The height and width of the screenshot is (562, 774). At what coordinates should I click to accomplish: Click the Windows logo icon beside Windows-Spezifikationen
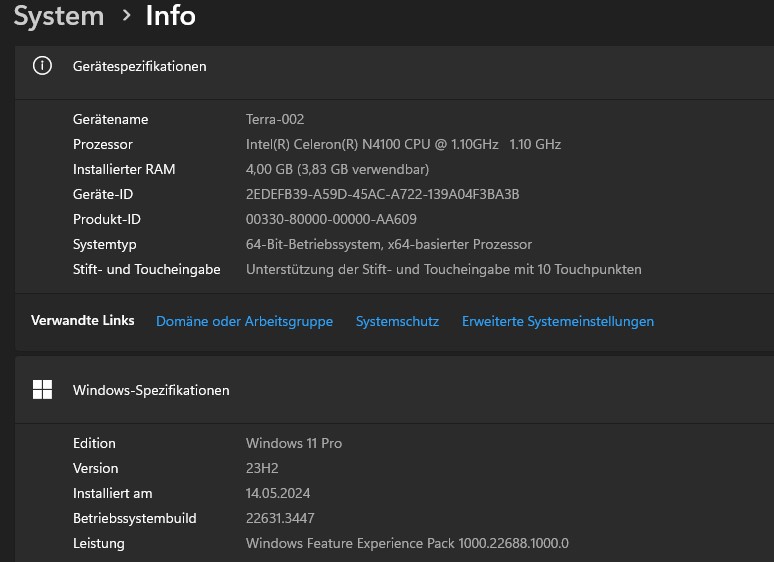42,390
